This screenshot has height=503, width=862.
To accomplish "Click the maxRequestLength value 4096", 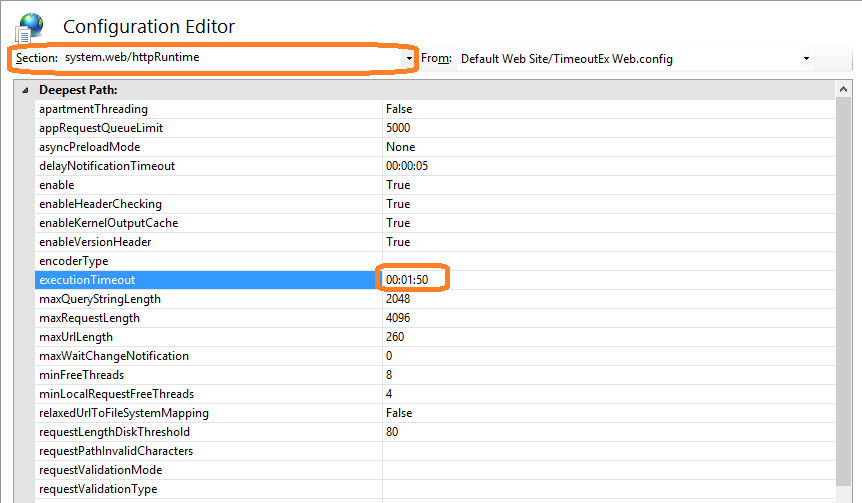I will pos(398,318).
